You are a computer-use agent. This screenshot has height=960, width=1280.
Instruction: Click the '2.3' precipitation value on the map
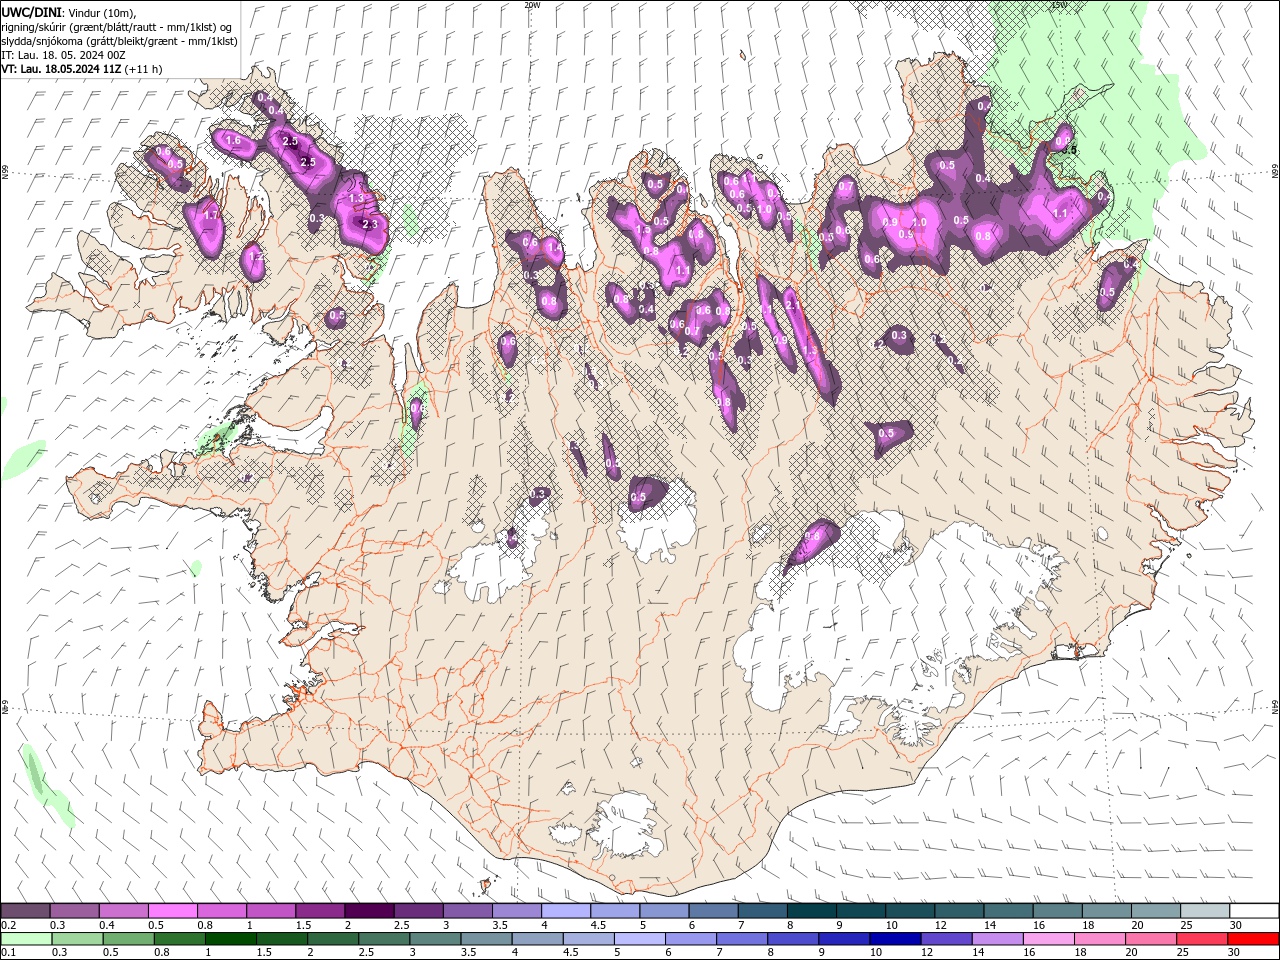[370, 225]
